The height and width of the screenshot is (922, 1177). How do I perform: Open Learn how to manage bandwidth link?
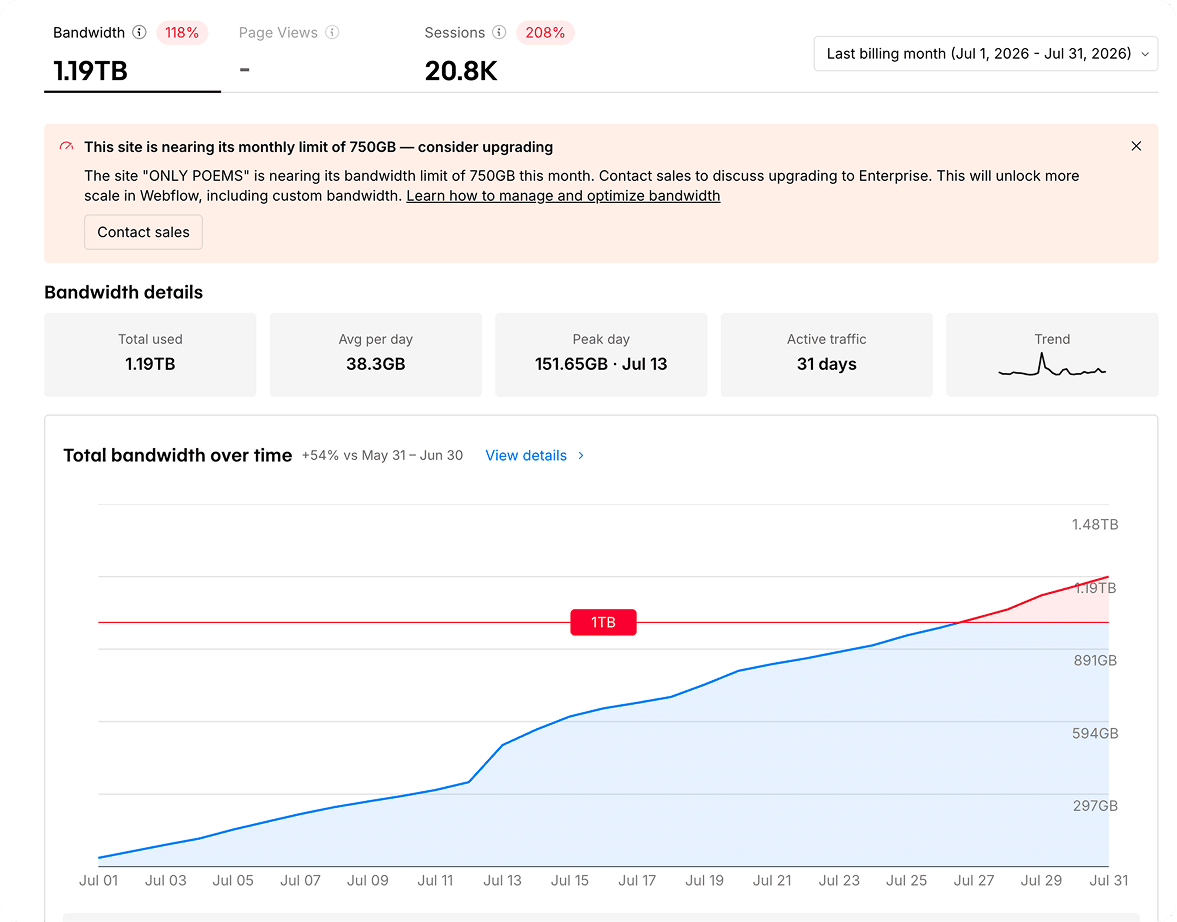point(563,196)
